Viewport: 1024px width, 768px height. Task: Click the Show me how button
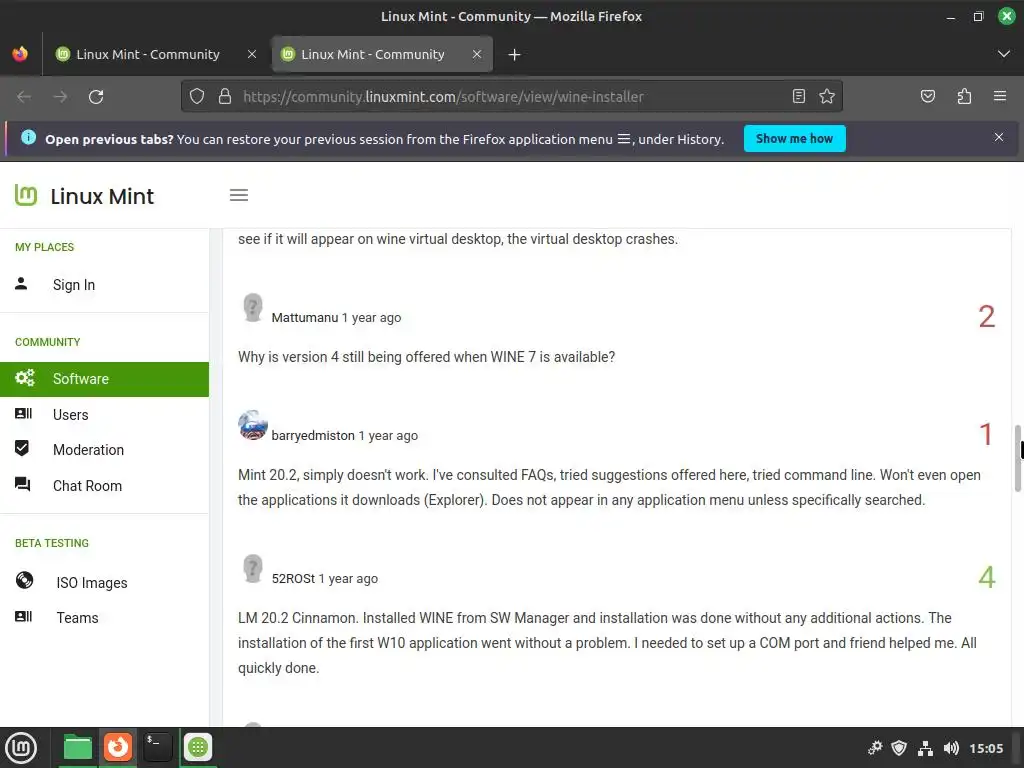[x=794, y=138]
